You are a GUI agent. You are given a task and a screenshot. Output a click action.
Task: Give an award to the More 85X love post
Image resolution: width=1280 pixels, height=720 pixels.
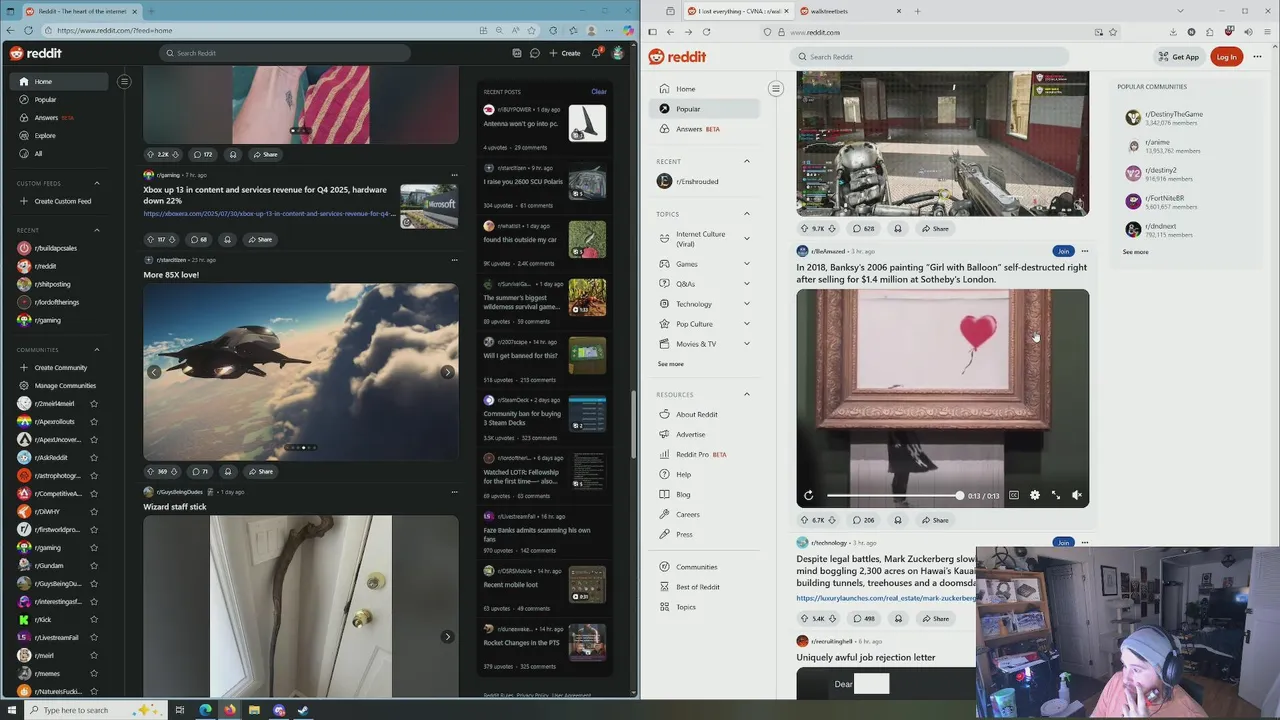pos(228,471)
